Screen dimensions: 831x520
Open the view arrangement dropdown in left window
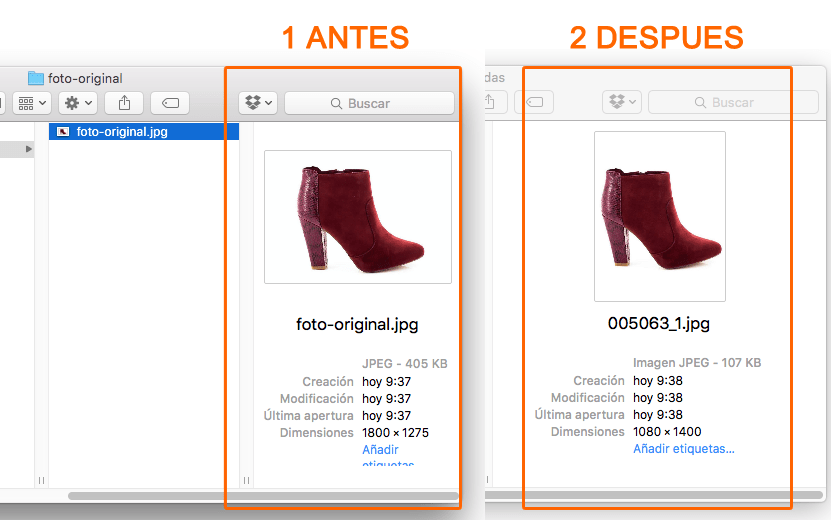(31, 103)
